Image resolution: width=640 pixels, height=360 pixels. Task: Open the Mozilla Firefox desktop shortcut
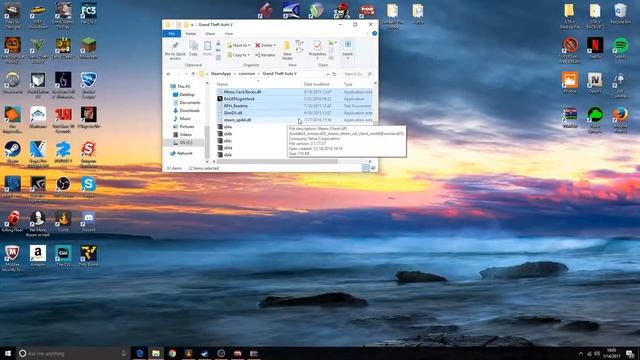(620, 120)
